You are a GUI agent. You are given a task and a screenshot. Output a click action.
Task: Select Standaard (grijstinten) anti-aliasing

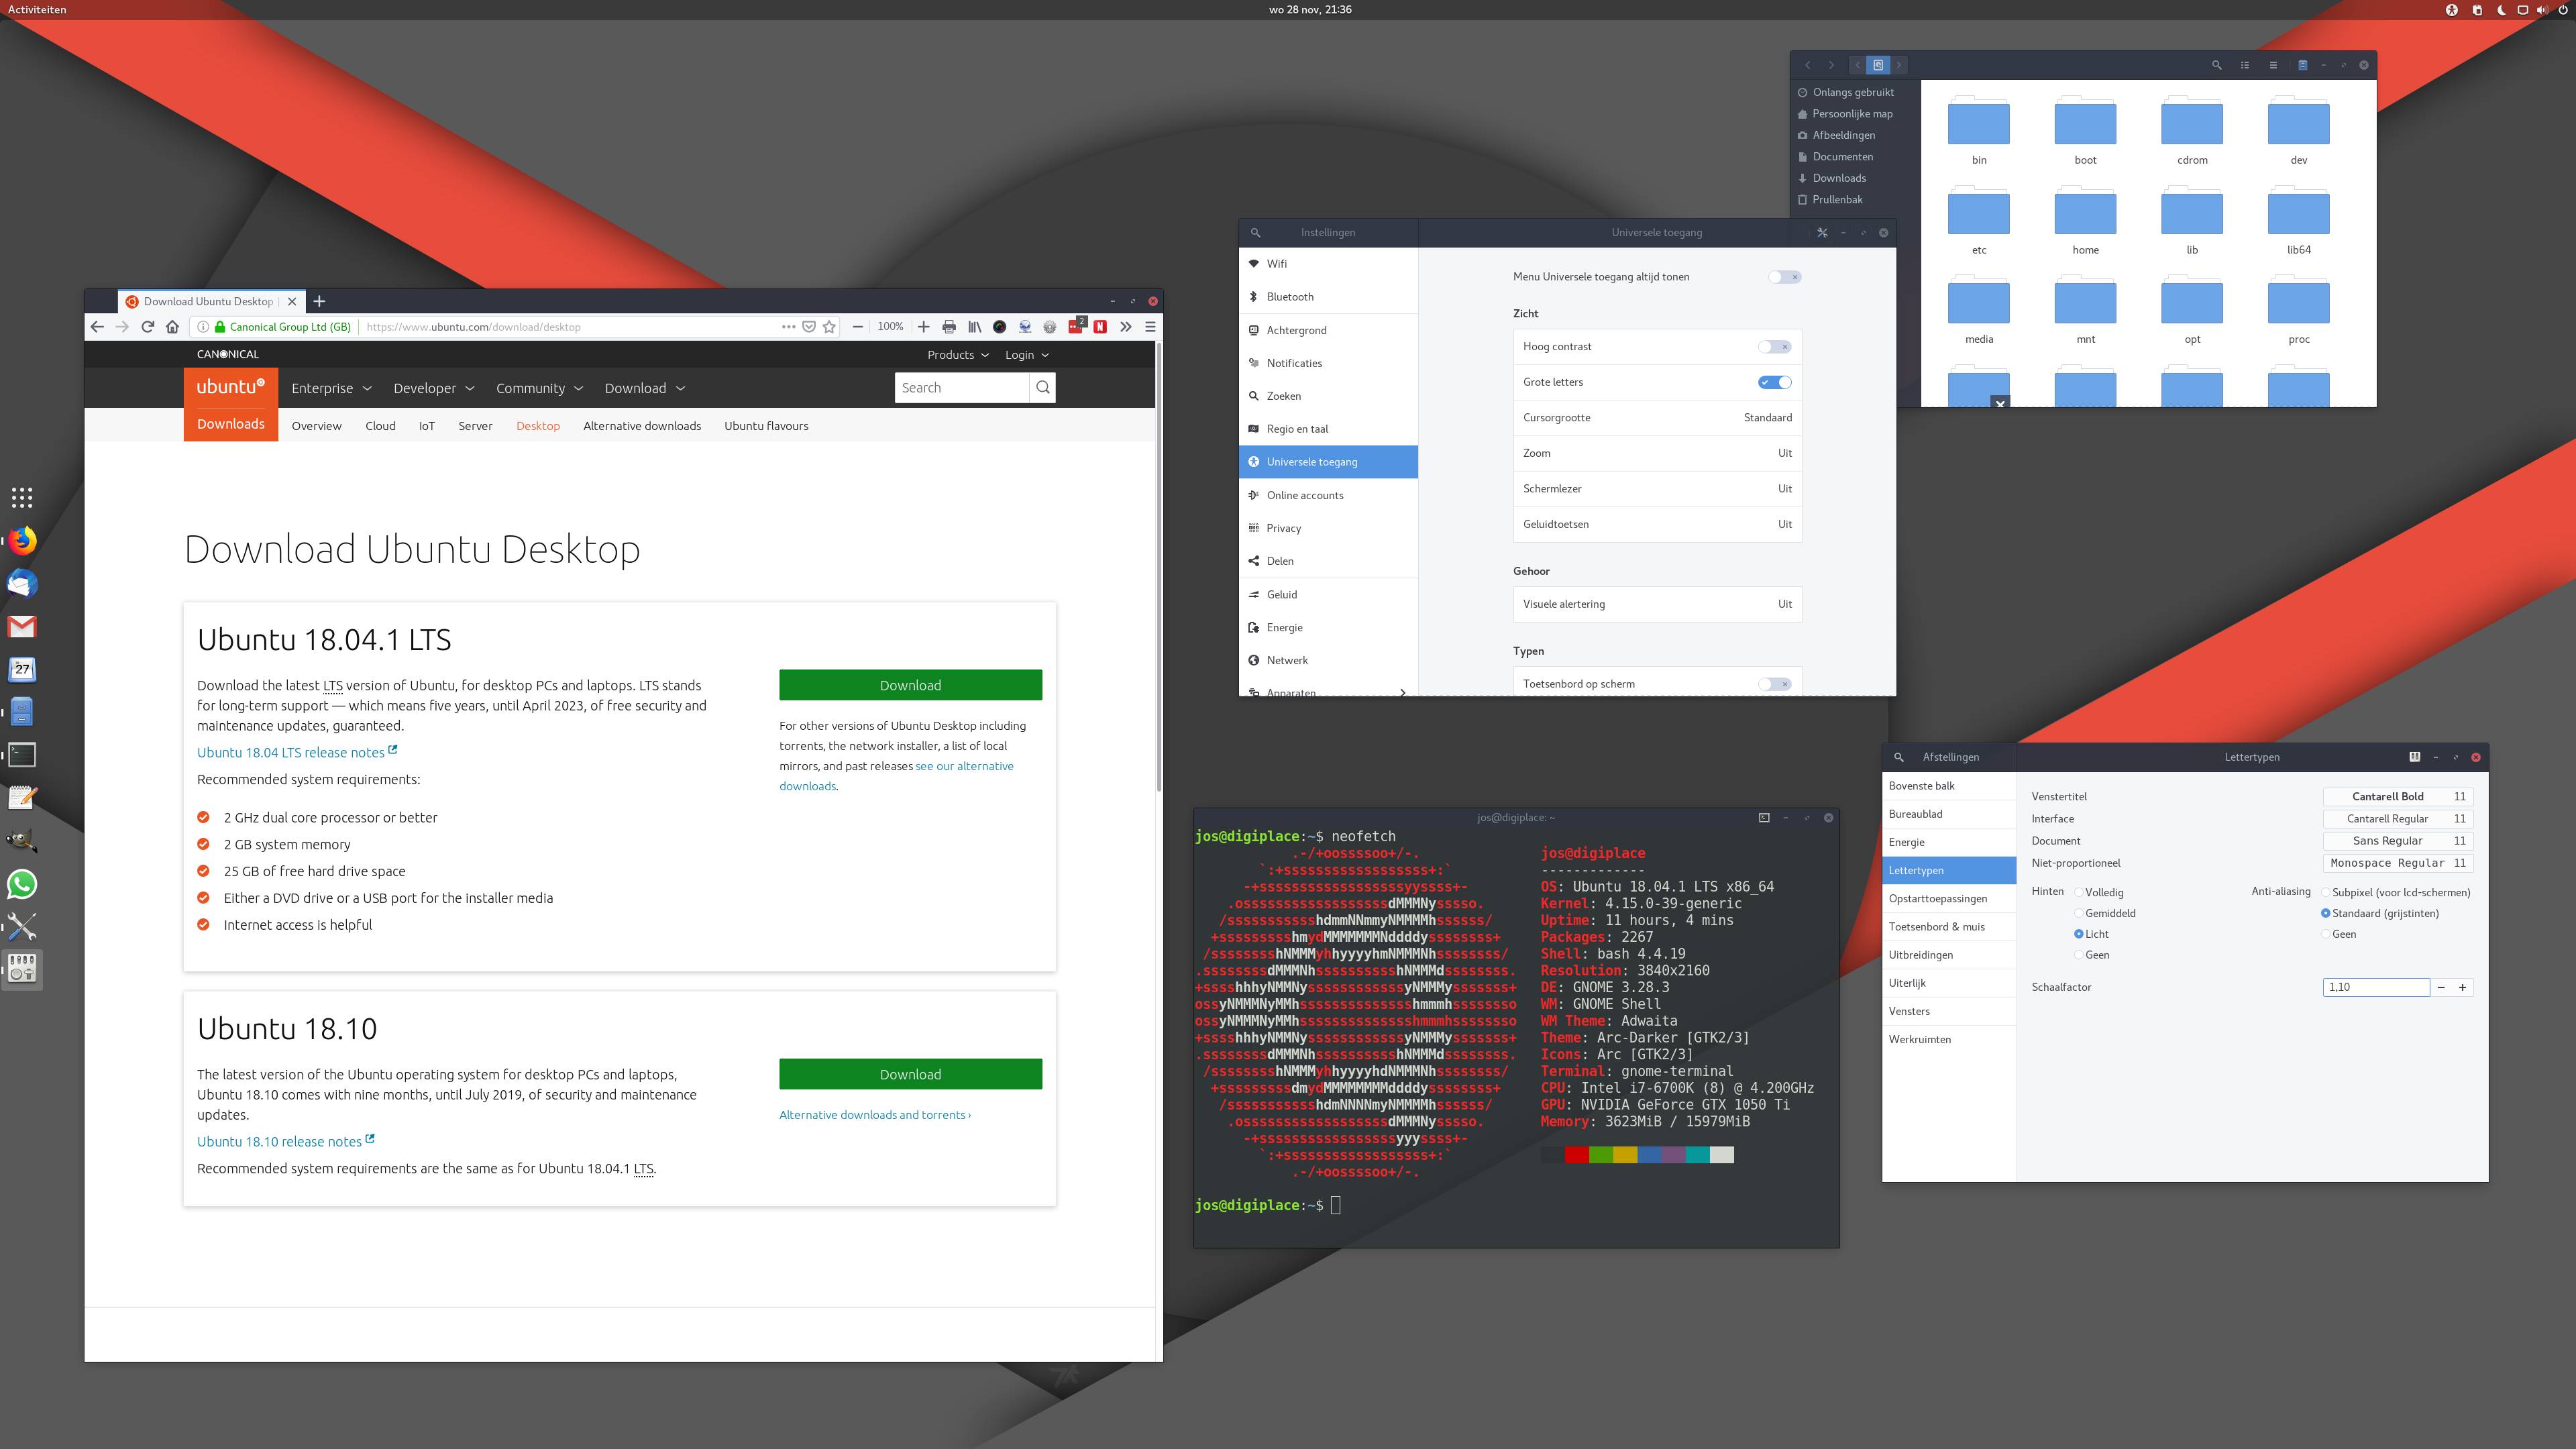(2326, 913)
